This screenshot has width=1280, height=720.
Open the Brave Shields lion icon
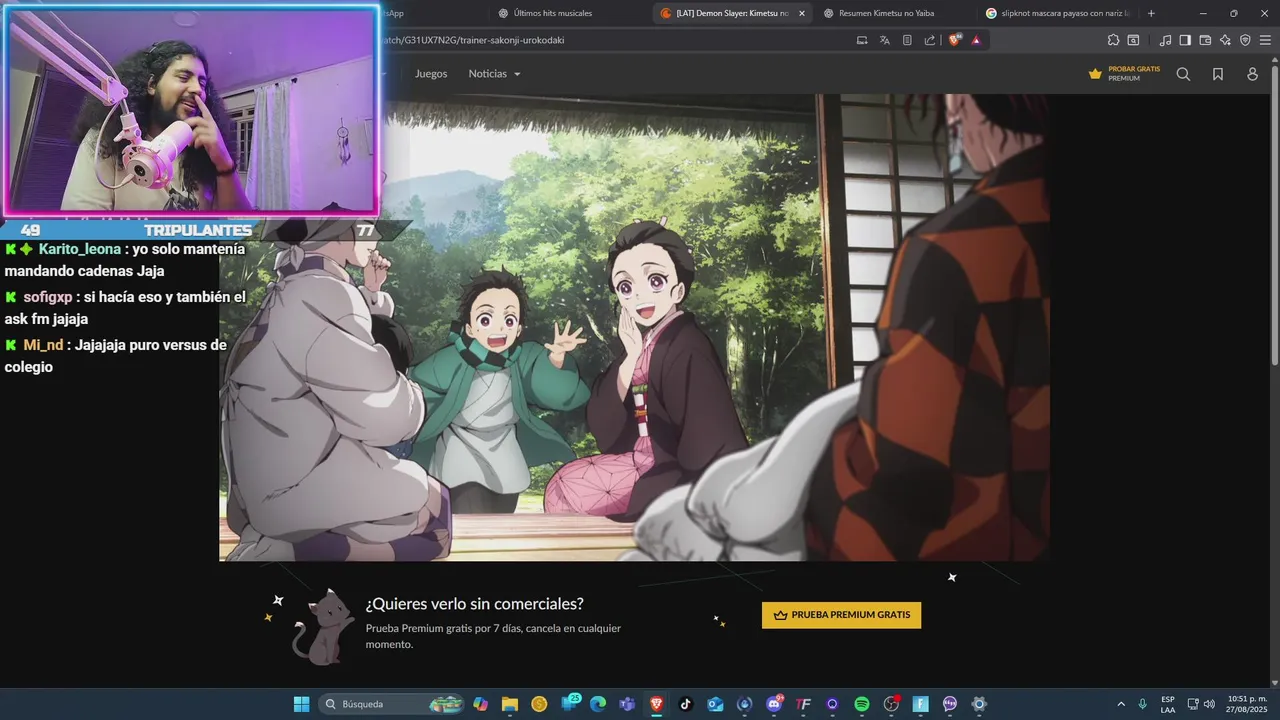pyautogui.click(x=955, y=40)
